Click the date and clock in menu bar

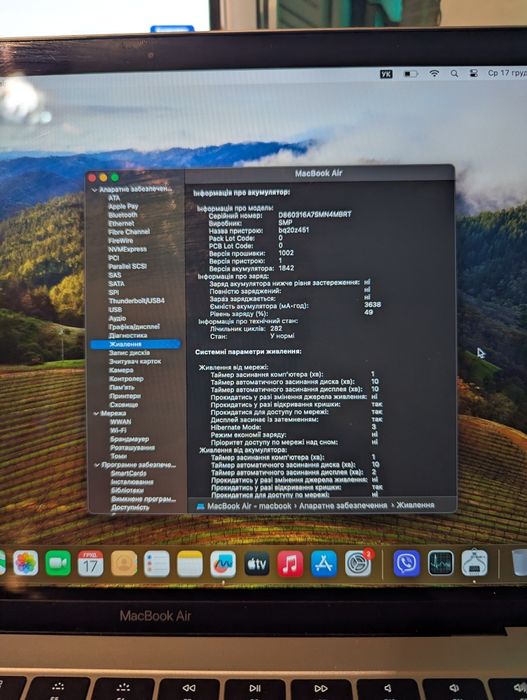(x=507, y=73)
